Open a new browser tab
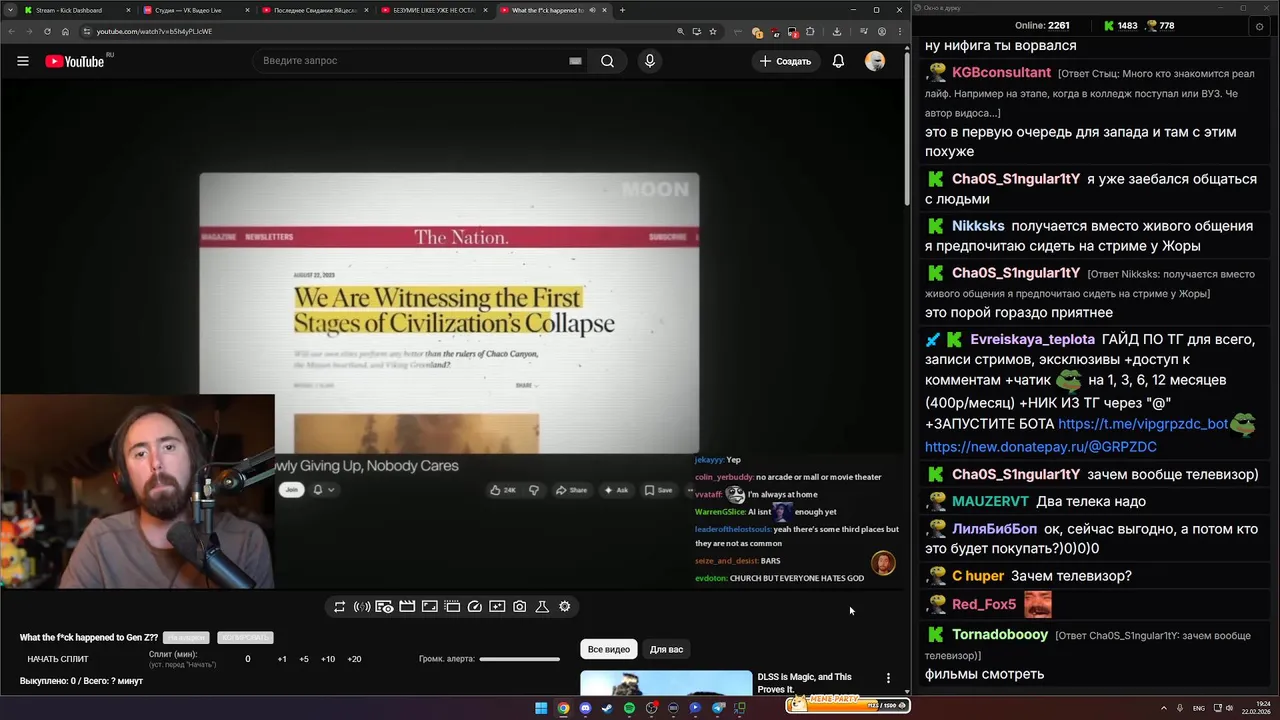 tap(622, 10)
